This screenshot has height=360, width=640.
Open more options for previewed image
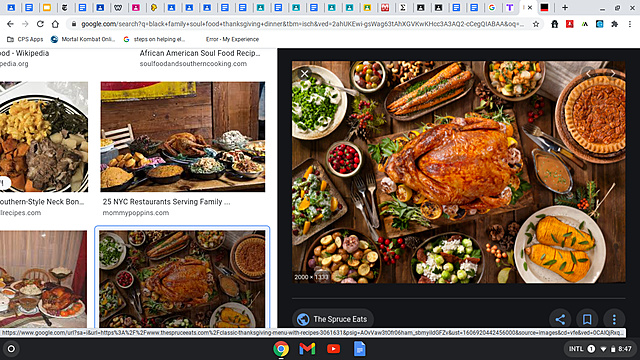[614, 319]
